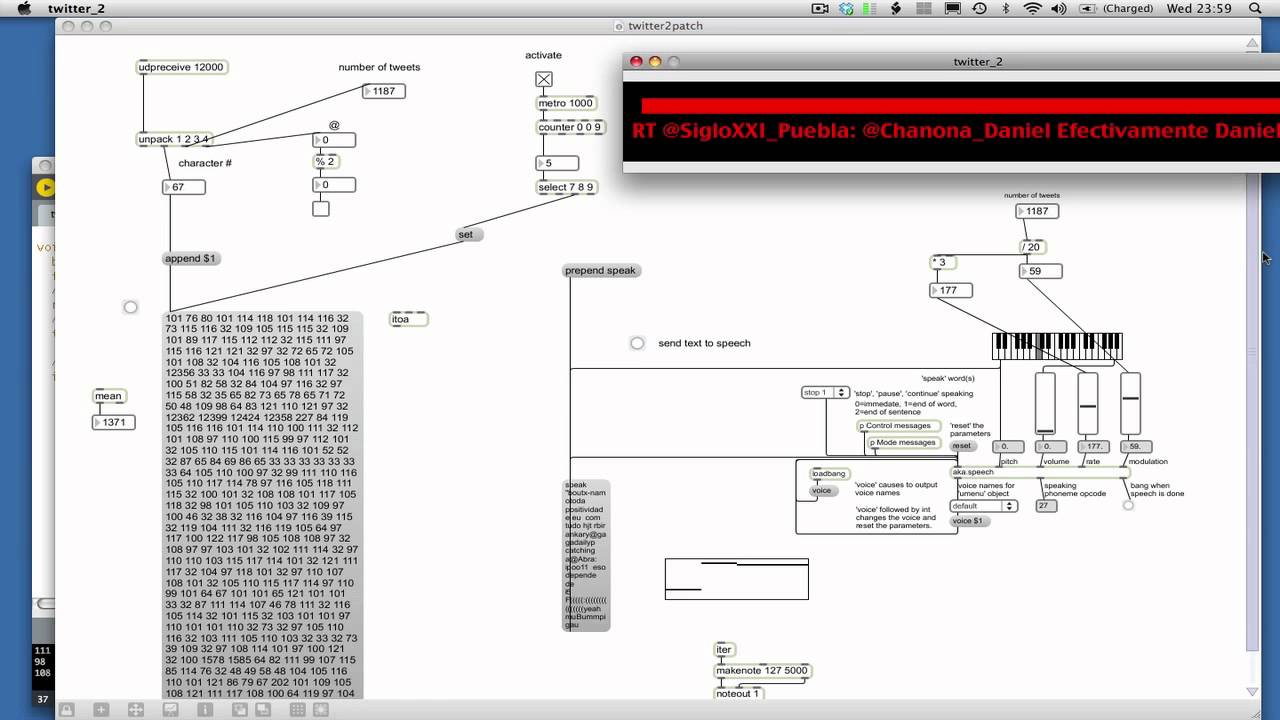Open the Time Machine menu bar icon
The image size is (1280, 720).
(979, 9)
